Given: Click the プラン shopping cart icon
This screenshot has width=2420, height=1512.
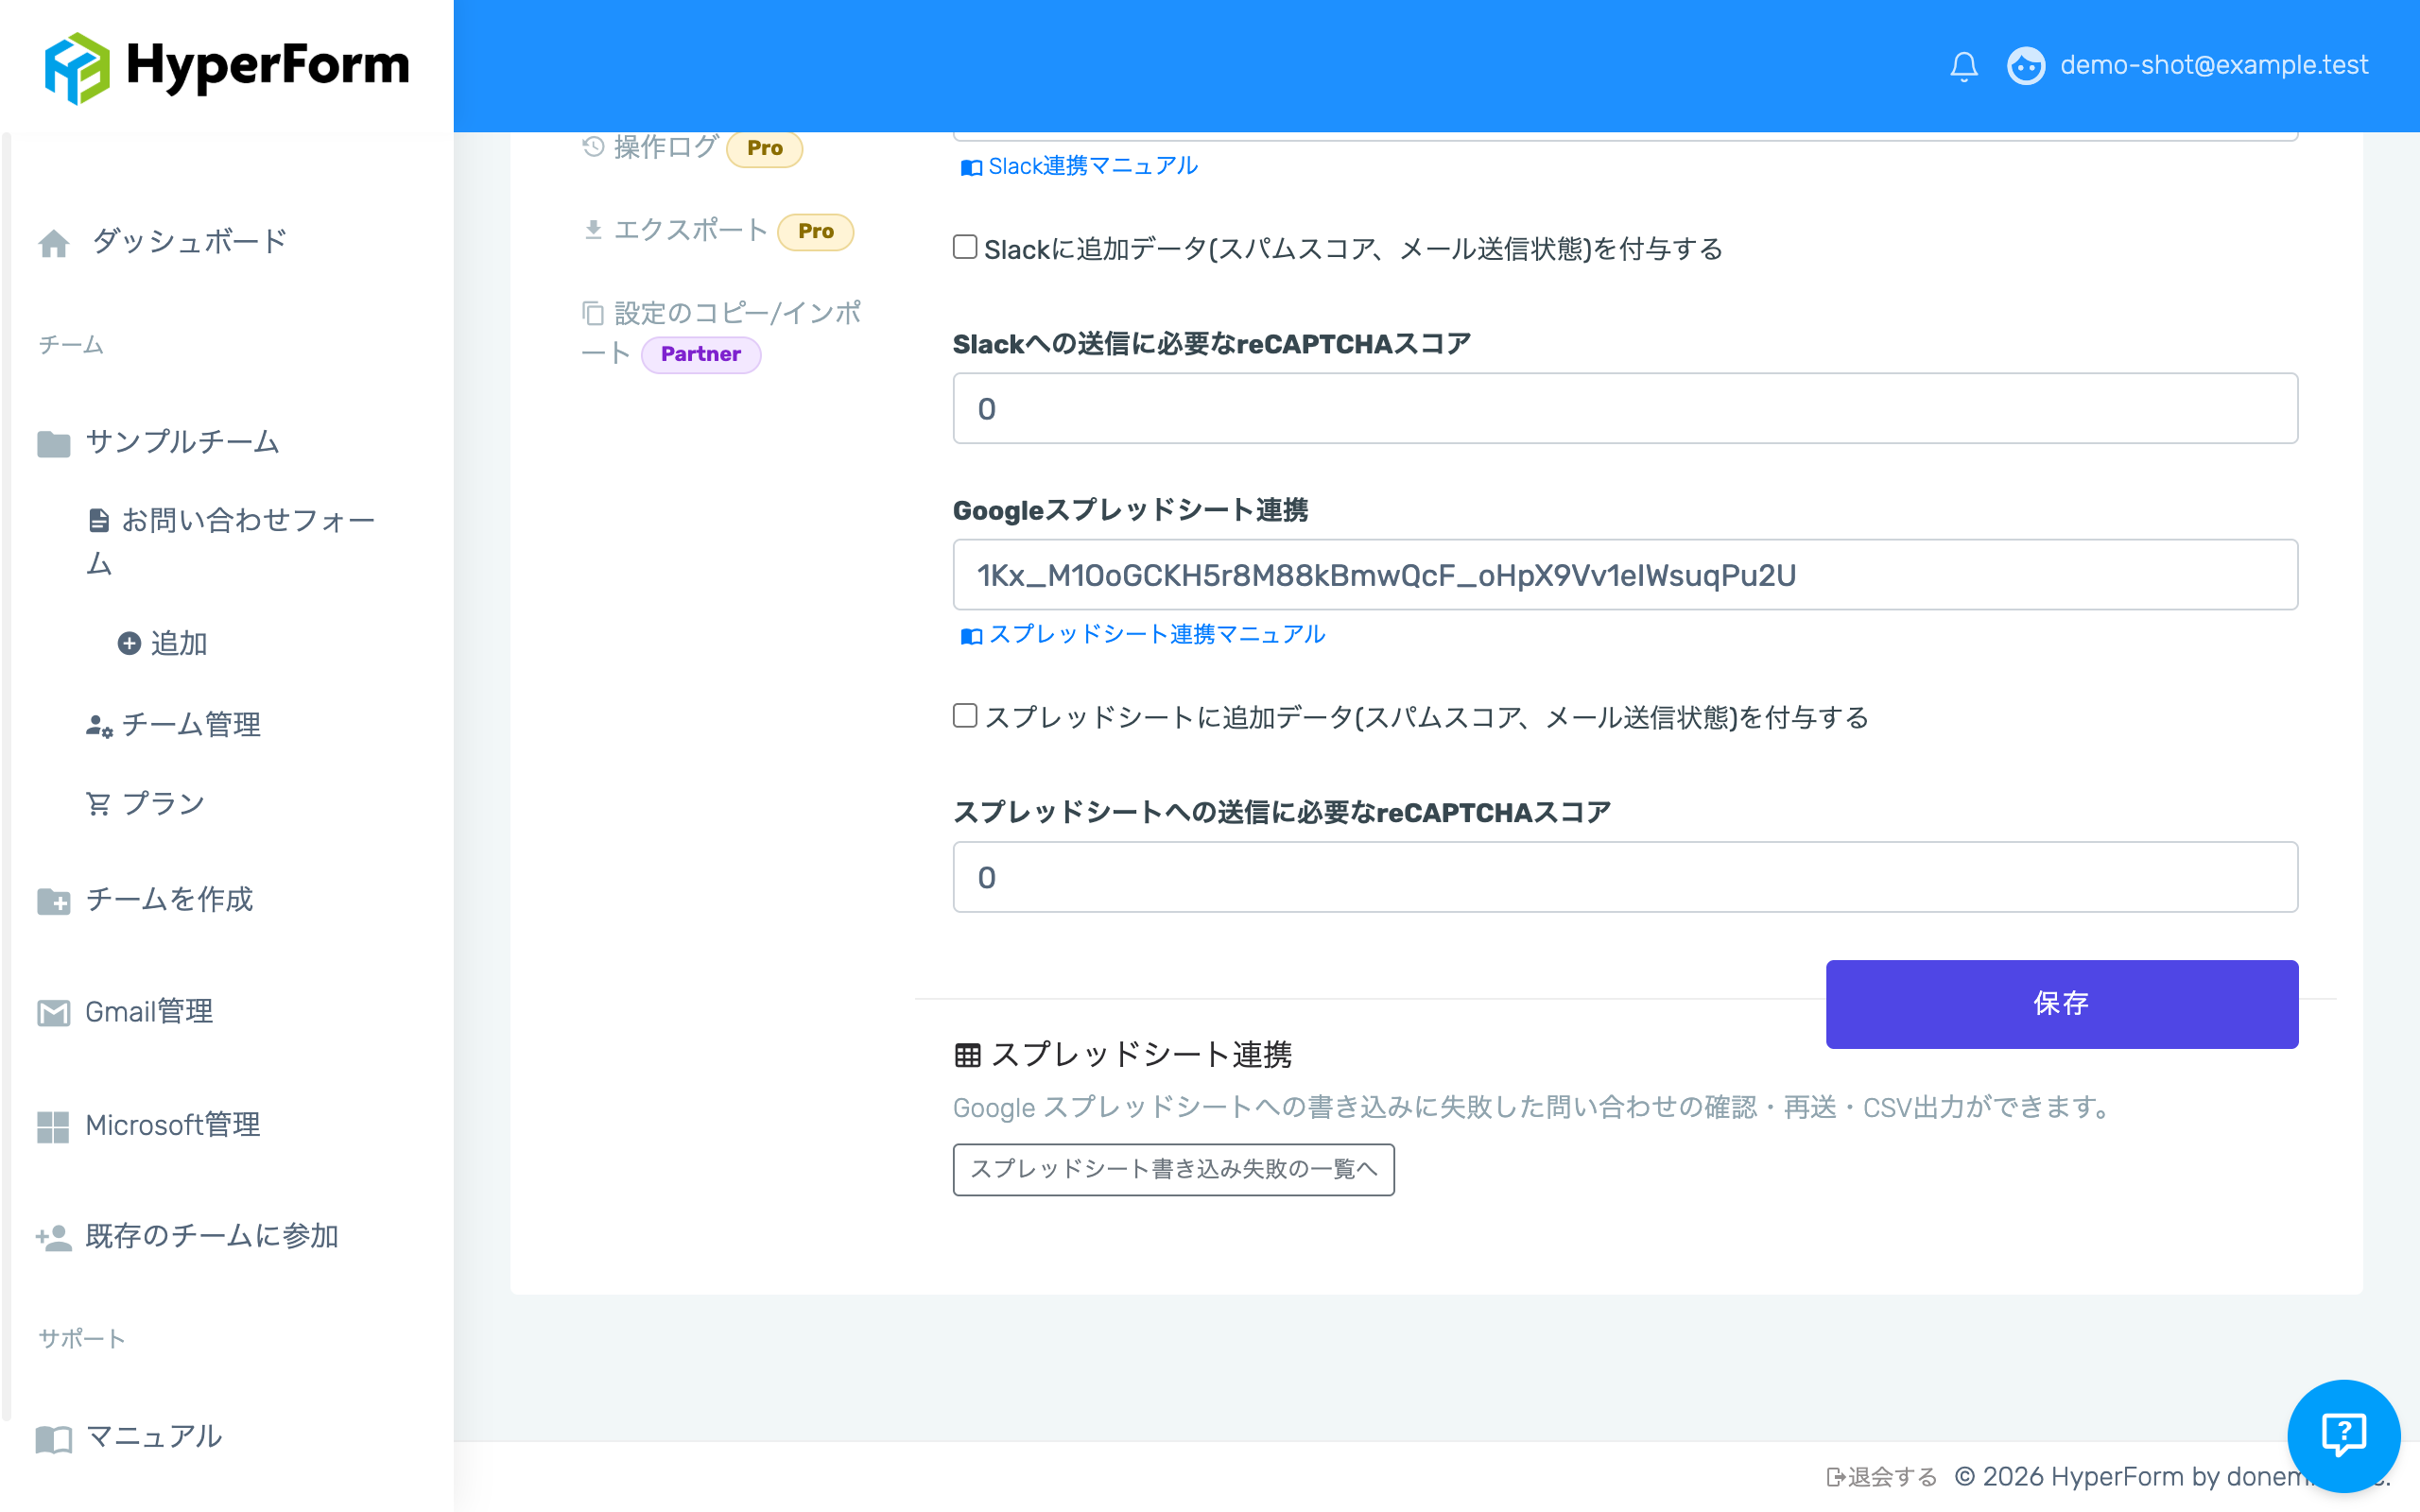Looking at the screenshot, I should point(98,804).
